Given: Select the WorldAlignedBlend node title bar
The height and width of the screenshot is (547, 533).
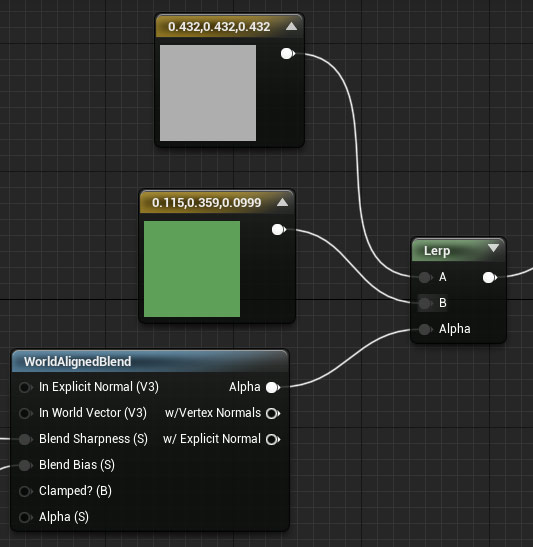Looking at the screenshot, I should tap(150, 361).
